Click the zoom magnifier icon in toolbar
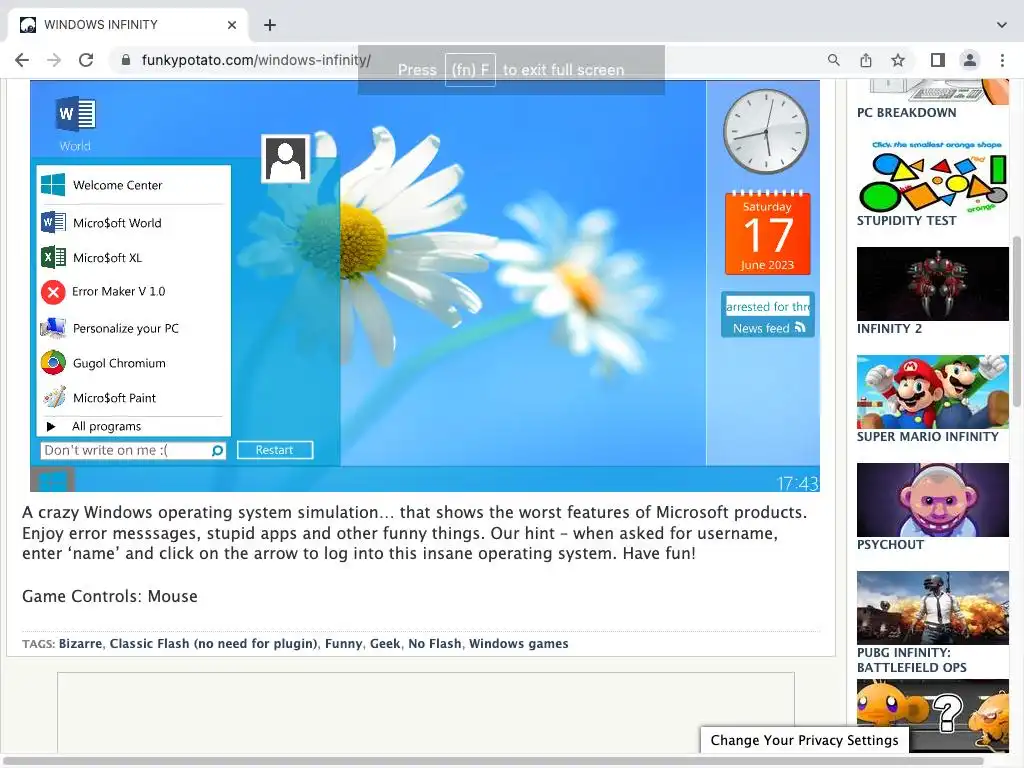 834,60
